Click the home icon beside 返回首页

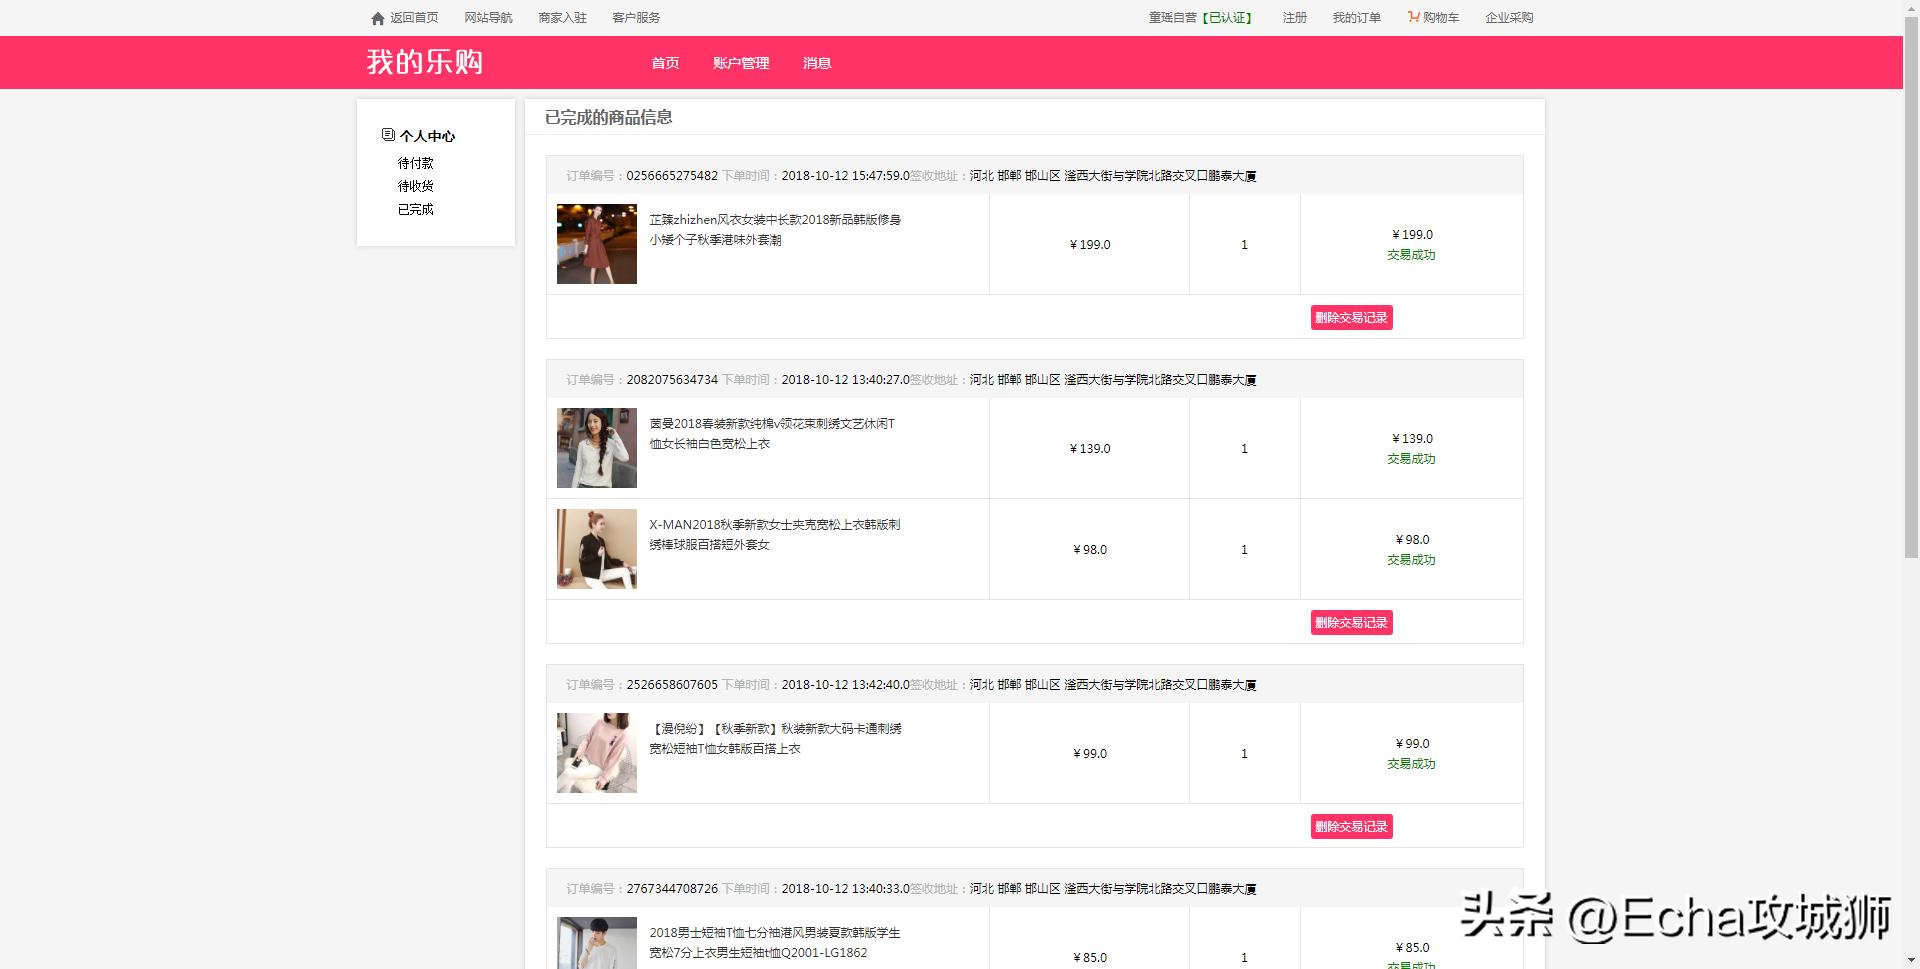[378, 18]
